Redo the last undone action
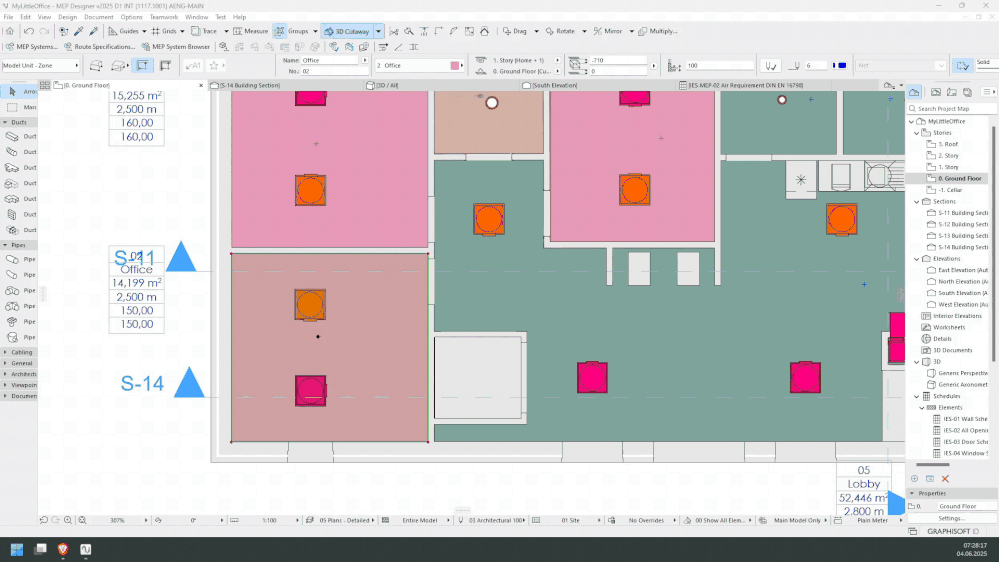Screen dimensions: 999x562 pos(44,31)
